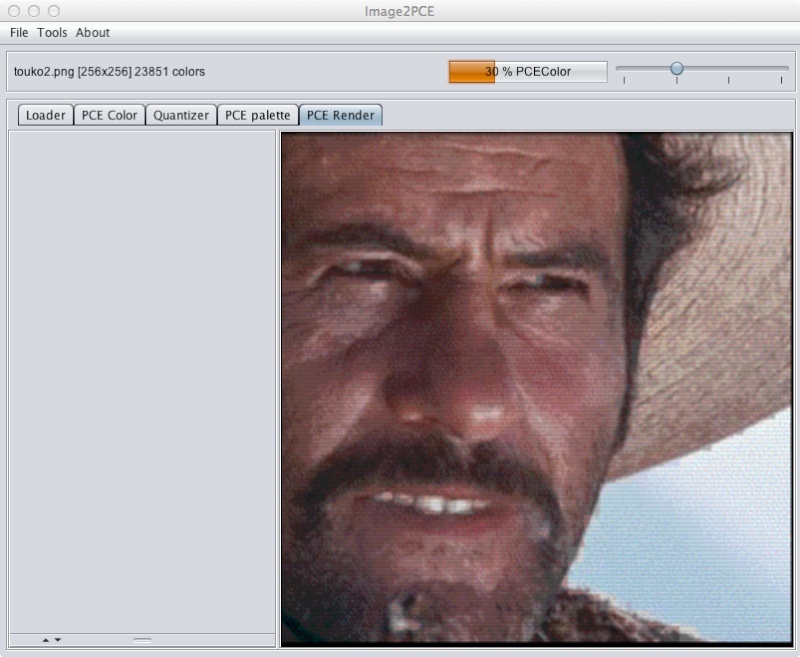Click the window close button

coord(14,11)
